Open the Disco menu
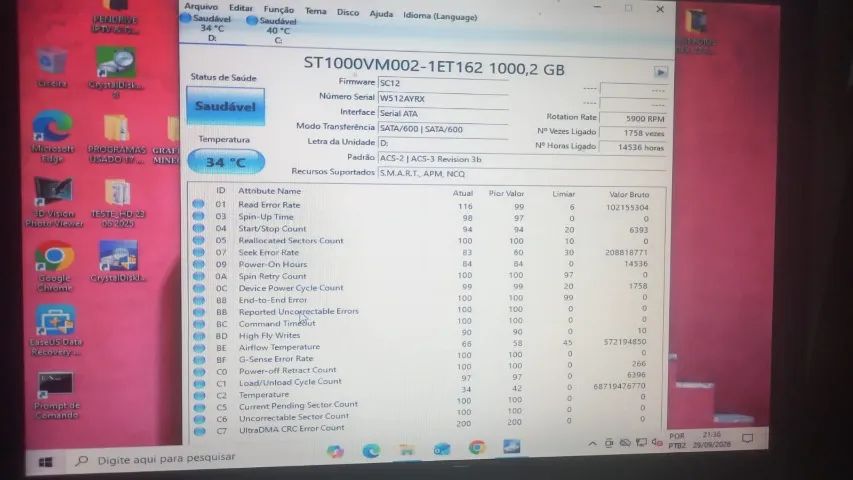This screenshot has width=853, height=480. pyautogui.click(x=348, y=13)
